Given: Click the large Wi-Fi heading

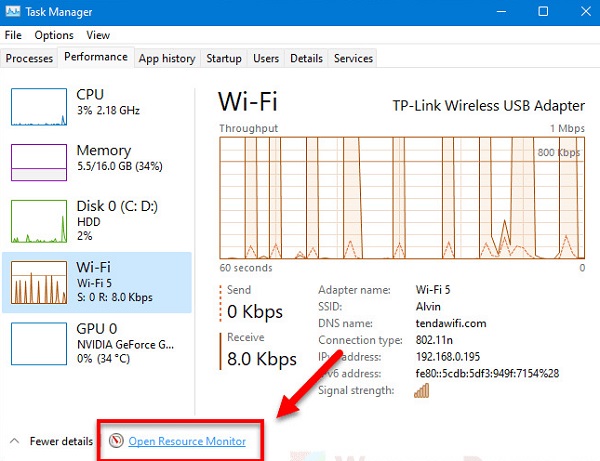Looking at the screenshot, I should point(248,102).
